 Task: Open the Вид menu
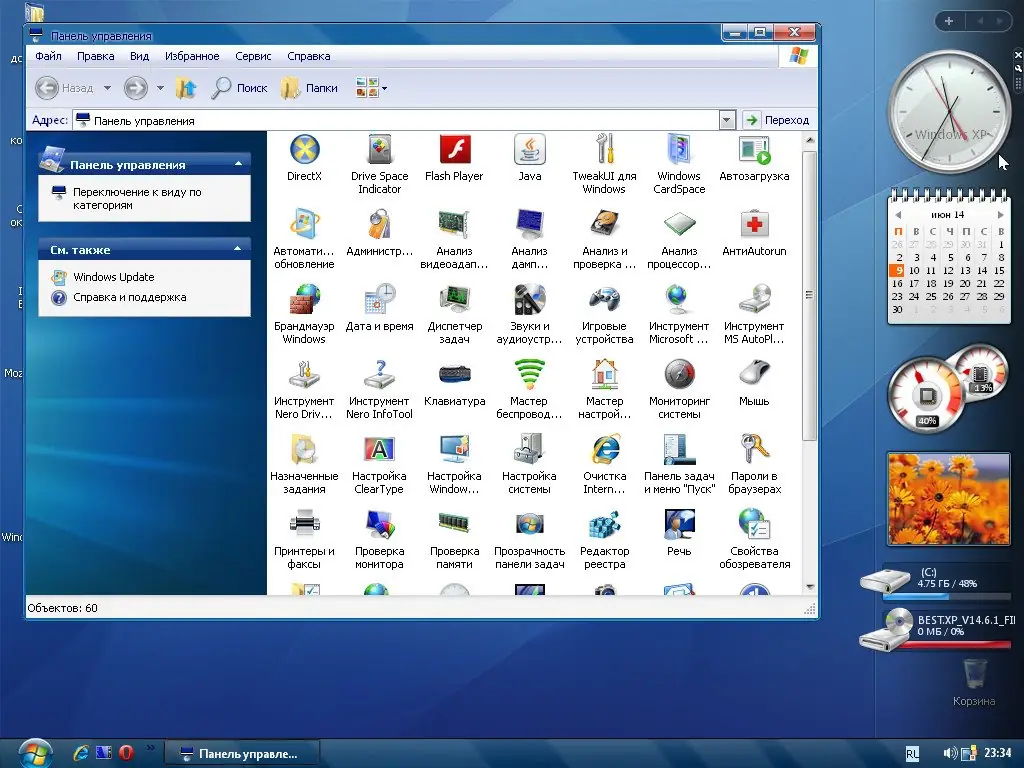click(139, 56)
